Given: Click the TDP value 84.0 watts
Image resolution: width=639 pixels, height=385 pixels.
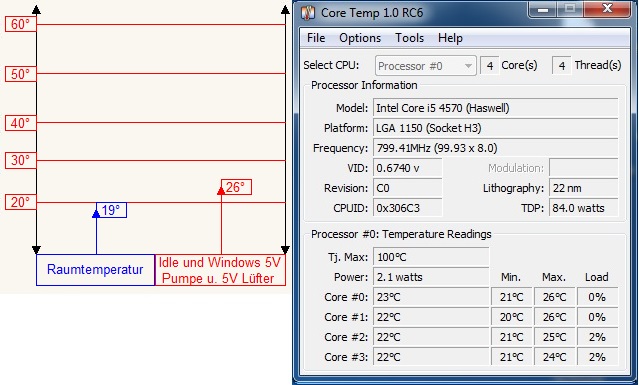Looking at the screenshot, I should (x=584, y=208).
